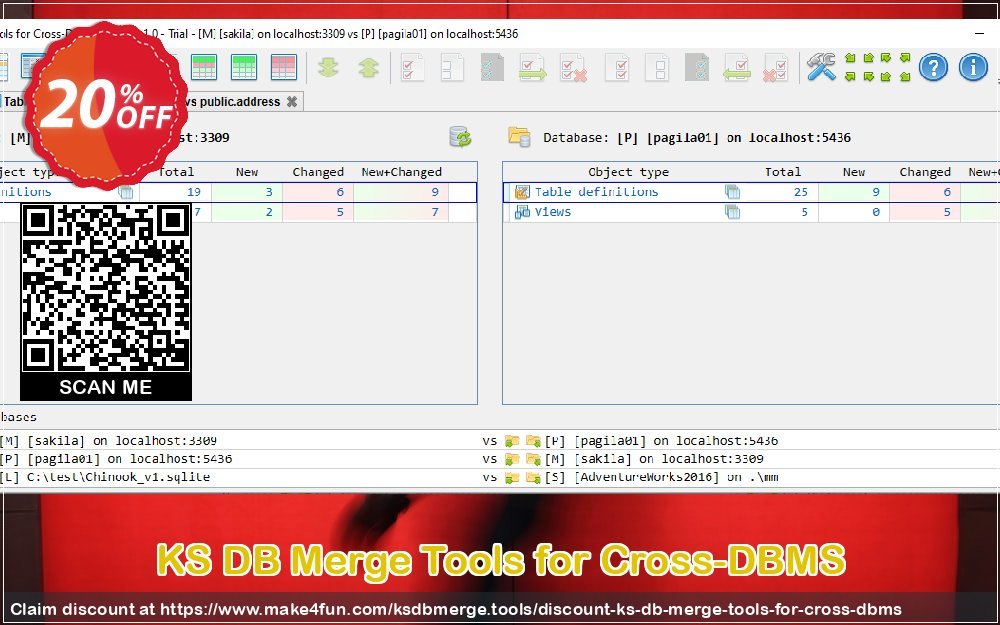The width and height of the screenshot is (1000, 625).
Task: Click second checked-boxes document icon in toolbar
Action: coord(617,68)
